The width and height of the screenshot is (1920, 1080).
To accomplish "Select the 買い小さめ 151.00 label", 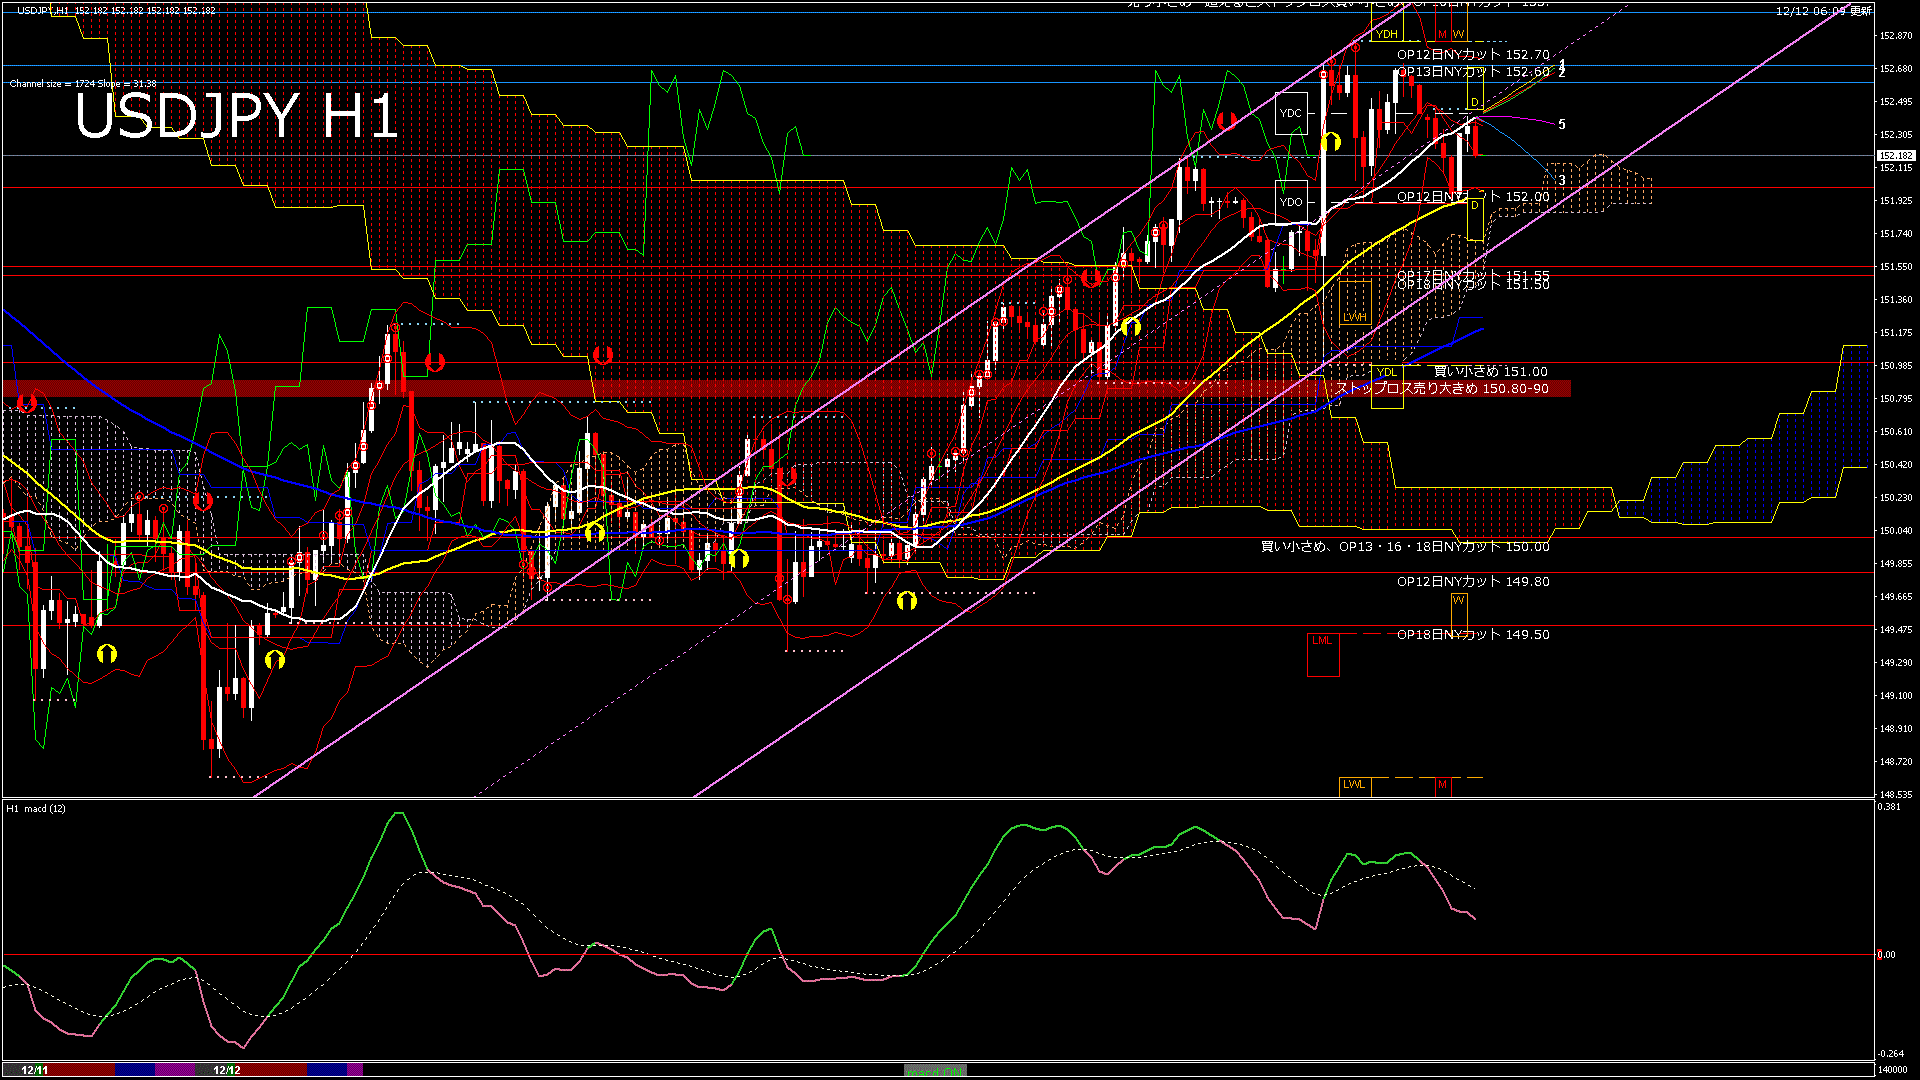I will point(1490,371).
